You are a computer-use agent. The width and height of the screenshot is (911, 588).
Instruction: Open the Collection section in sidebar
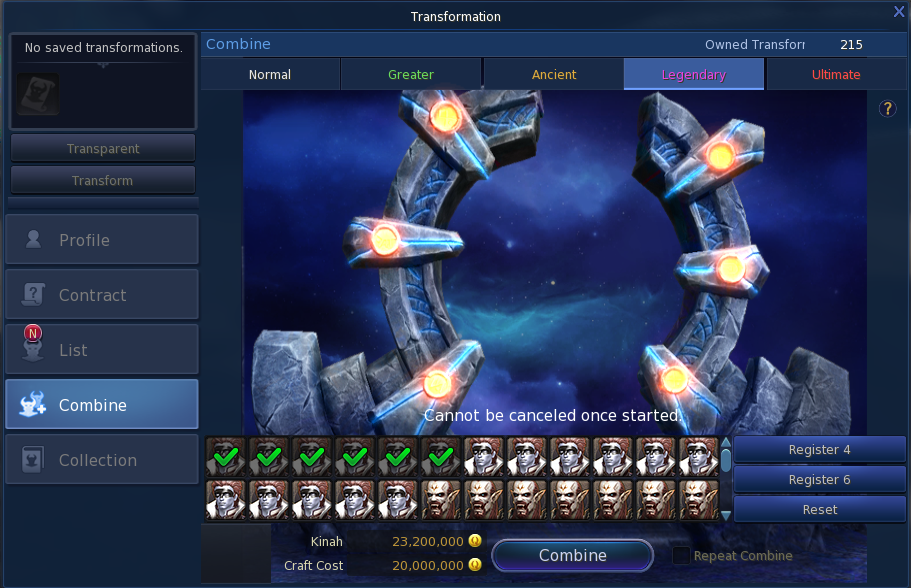click(x=101, y=460)
